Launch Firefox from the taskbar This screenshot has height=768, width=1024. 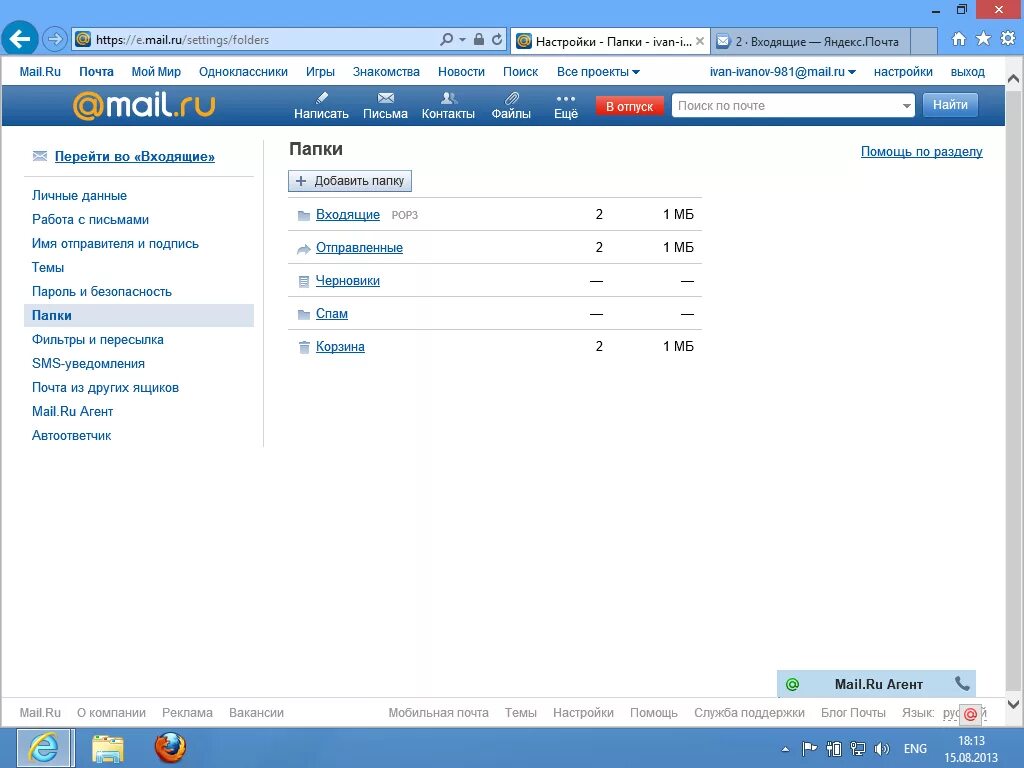[170, 748]
